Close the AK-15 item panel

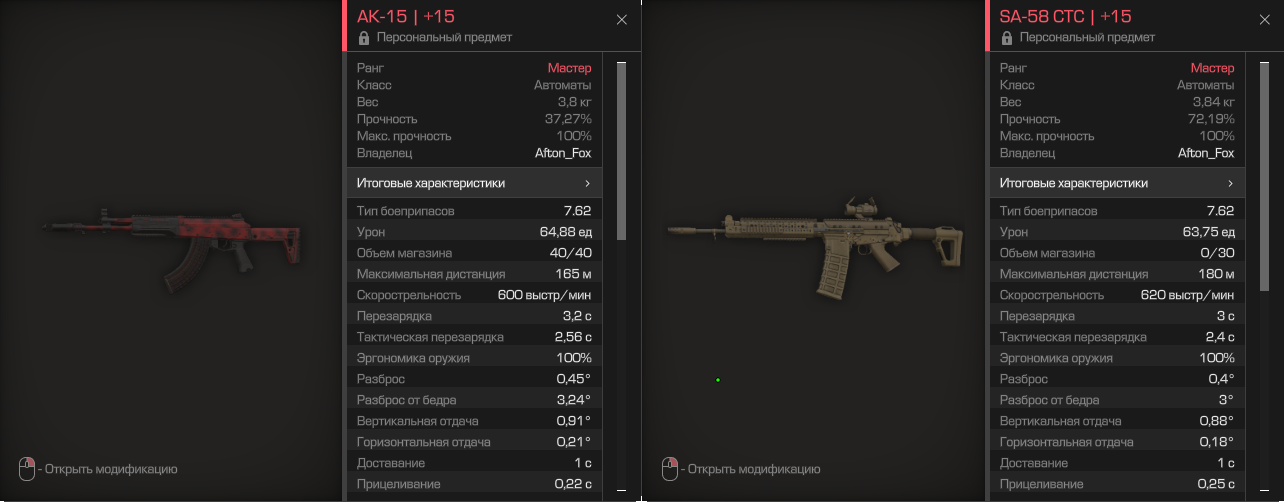pos(622,19)
